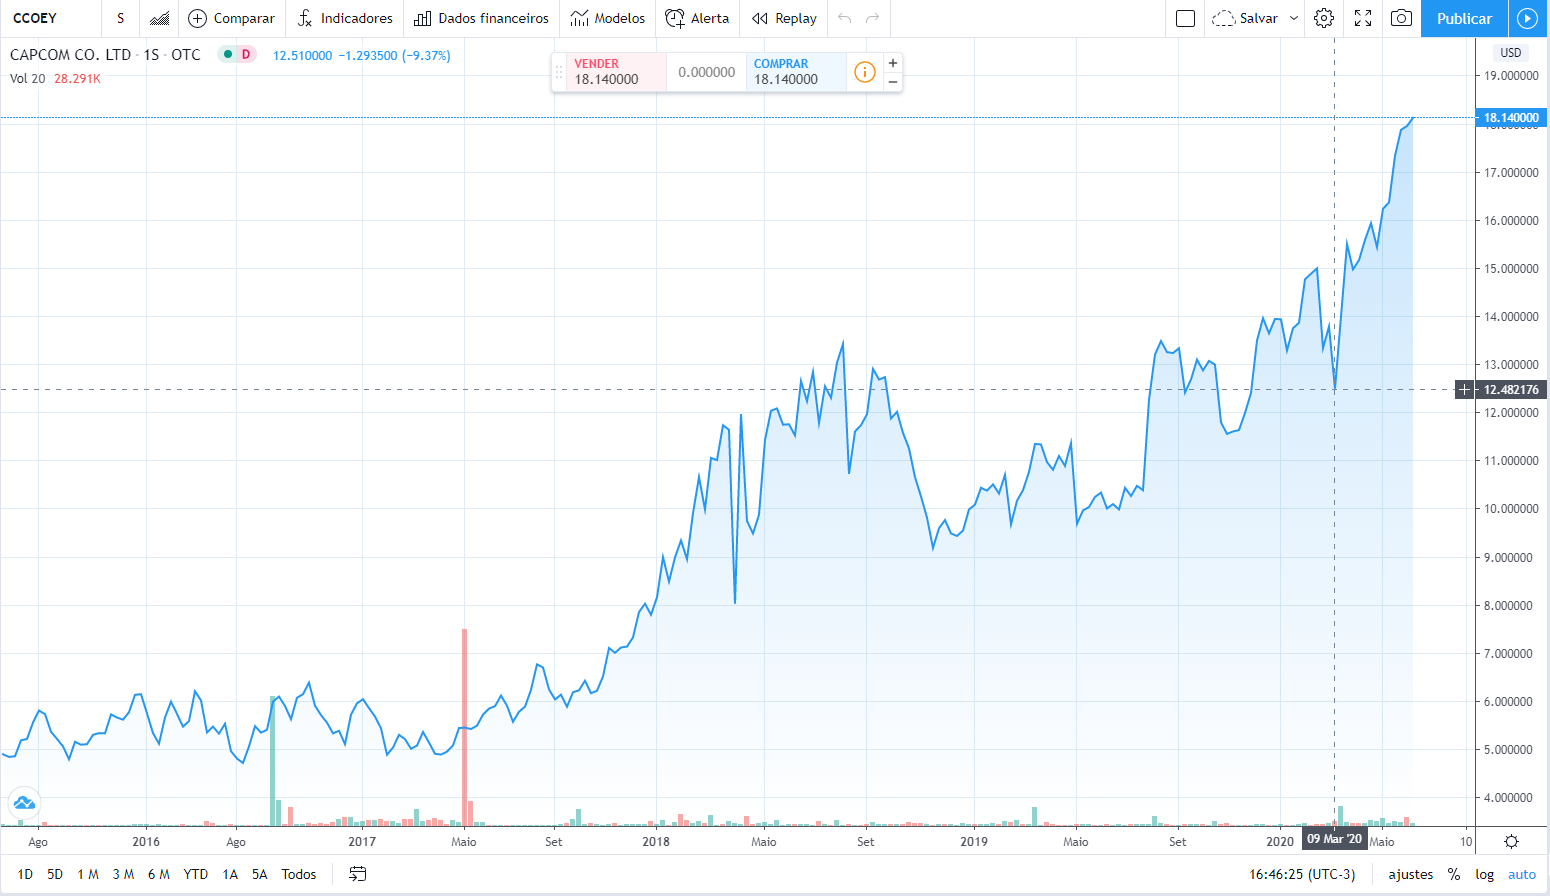This screenshot has width=1550, height=896.
Task: Change the S interval selector
Action: pos(121,18)
